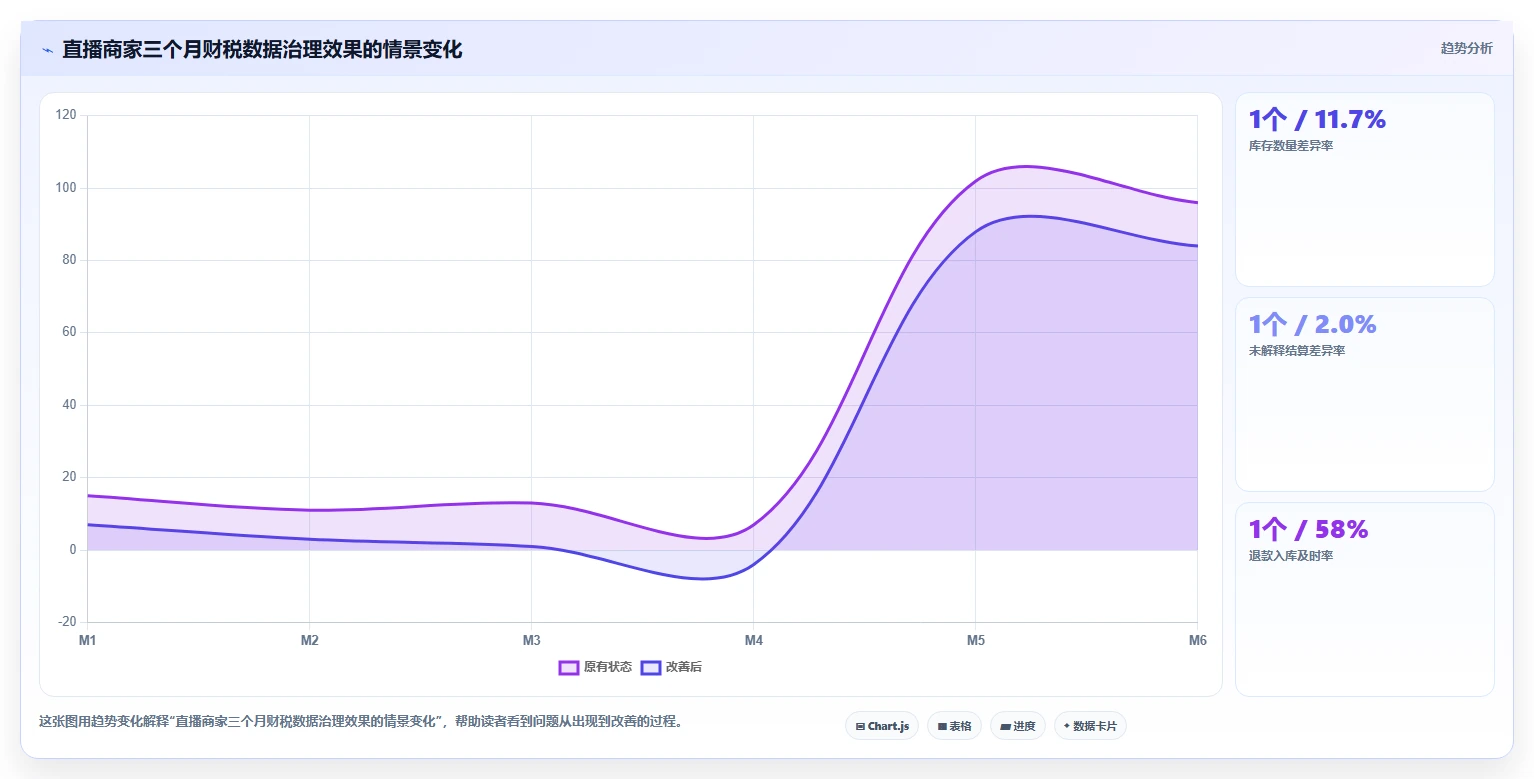Click the caption text below the chart

point(361,721)
